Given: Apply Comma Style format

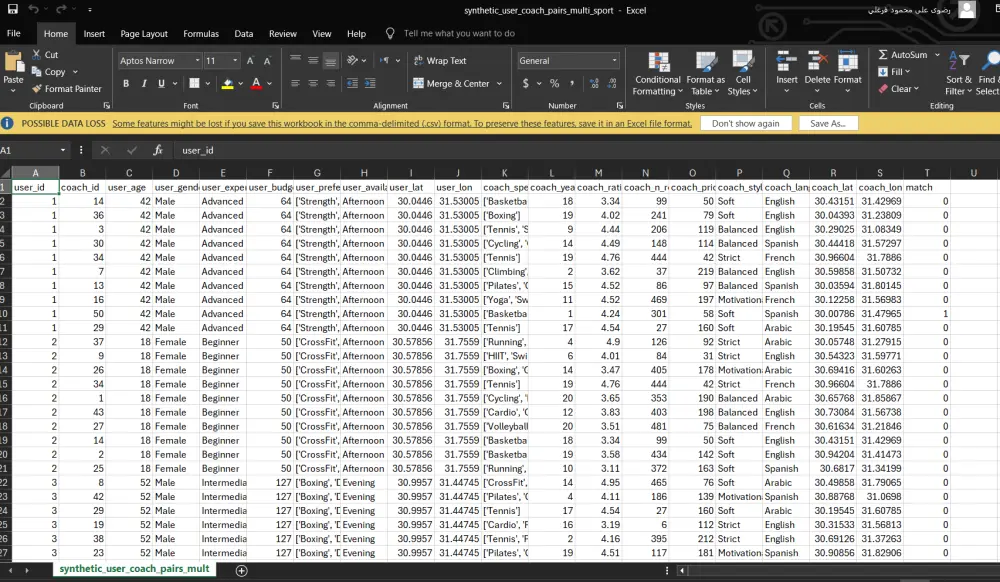Looking at the screenshot, I should [x=572, y=83].
